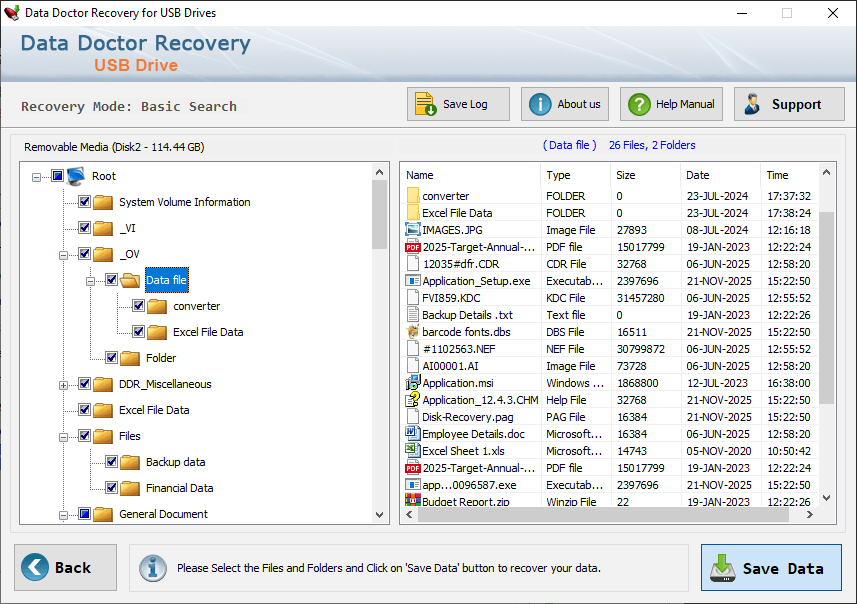The width and height of the screenshot is (857, 604).
Task: Click the tree scroll down arrow
Action: pyautogui.click(x=379, y=515)
